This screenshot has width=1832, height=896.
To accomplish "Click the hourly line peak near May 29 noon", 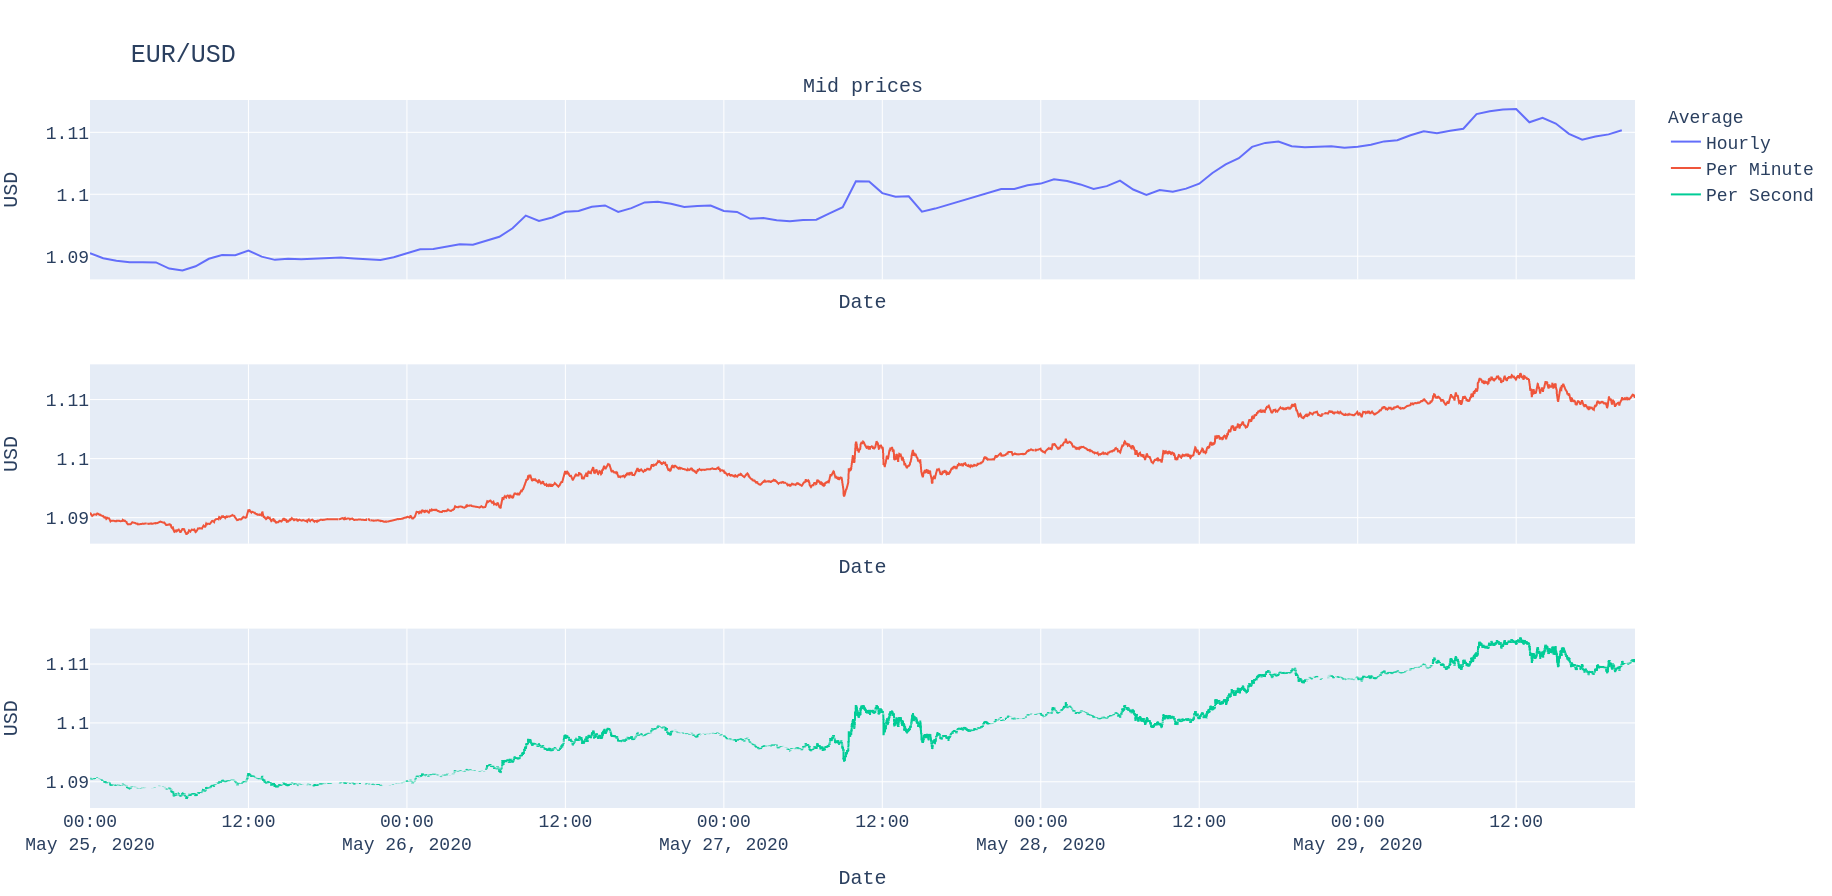I will point(1514,109).
